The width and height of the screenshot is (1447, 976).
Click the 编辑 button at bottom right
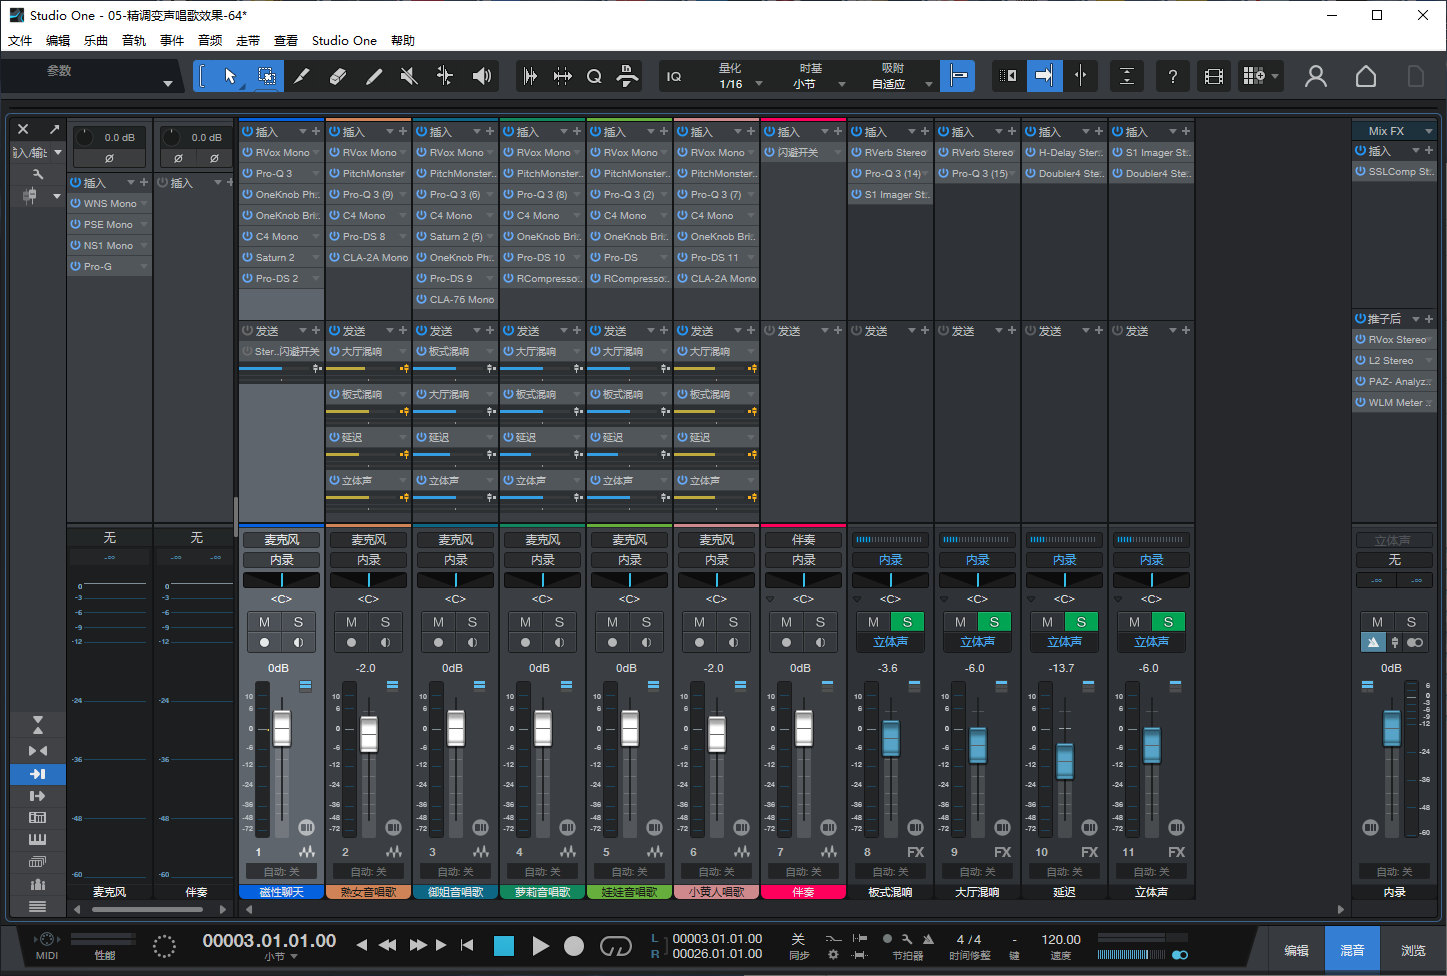coord(1295,948)
